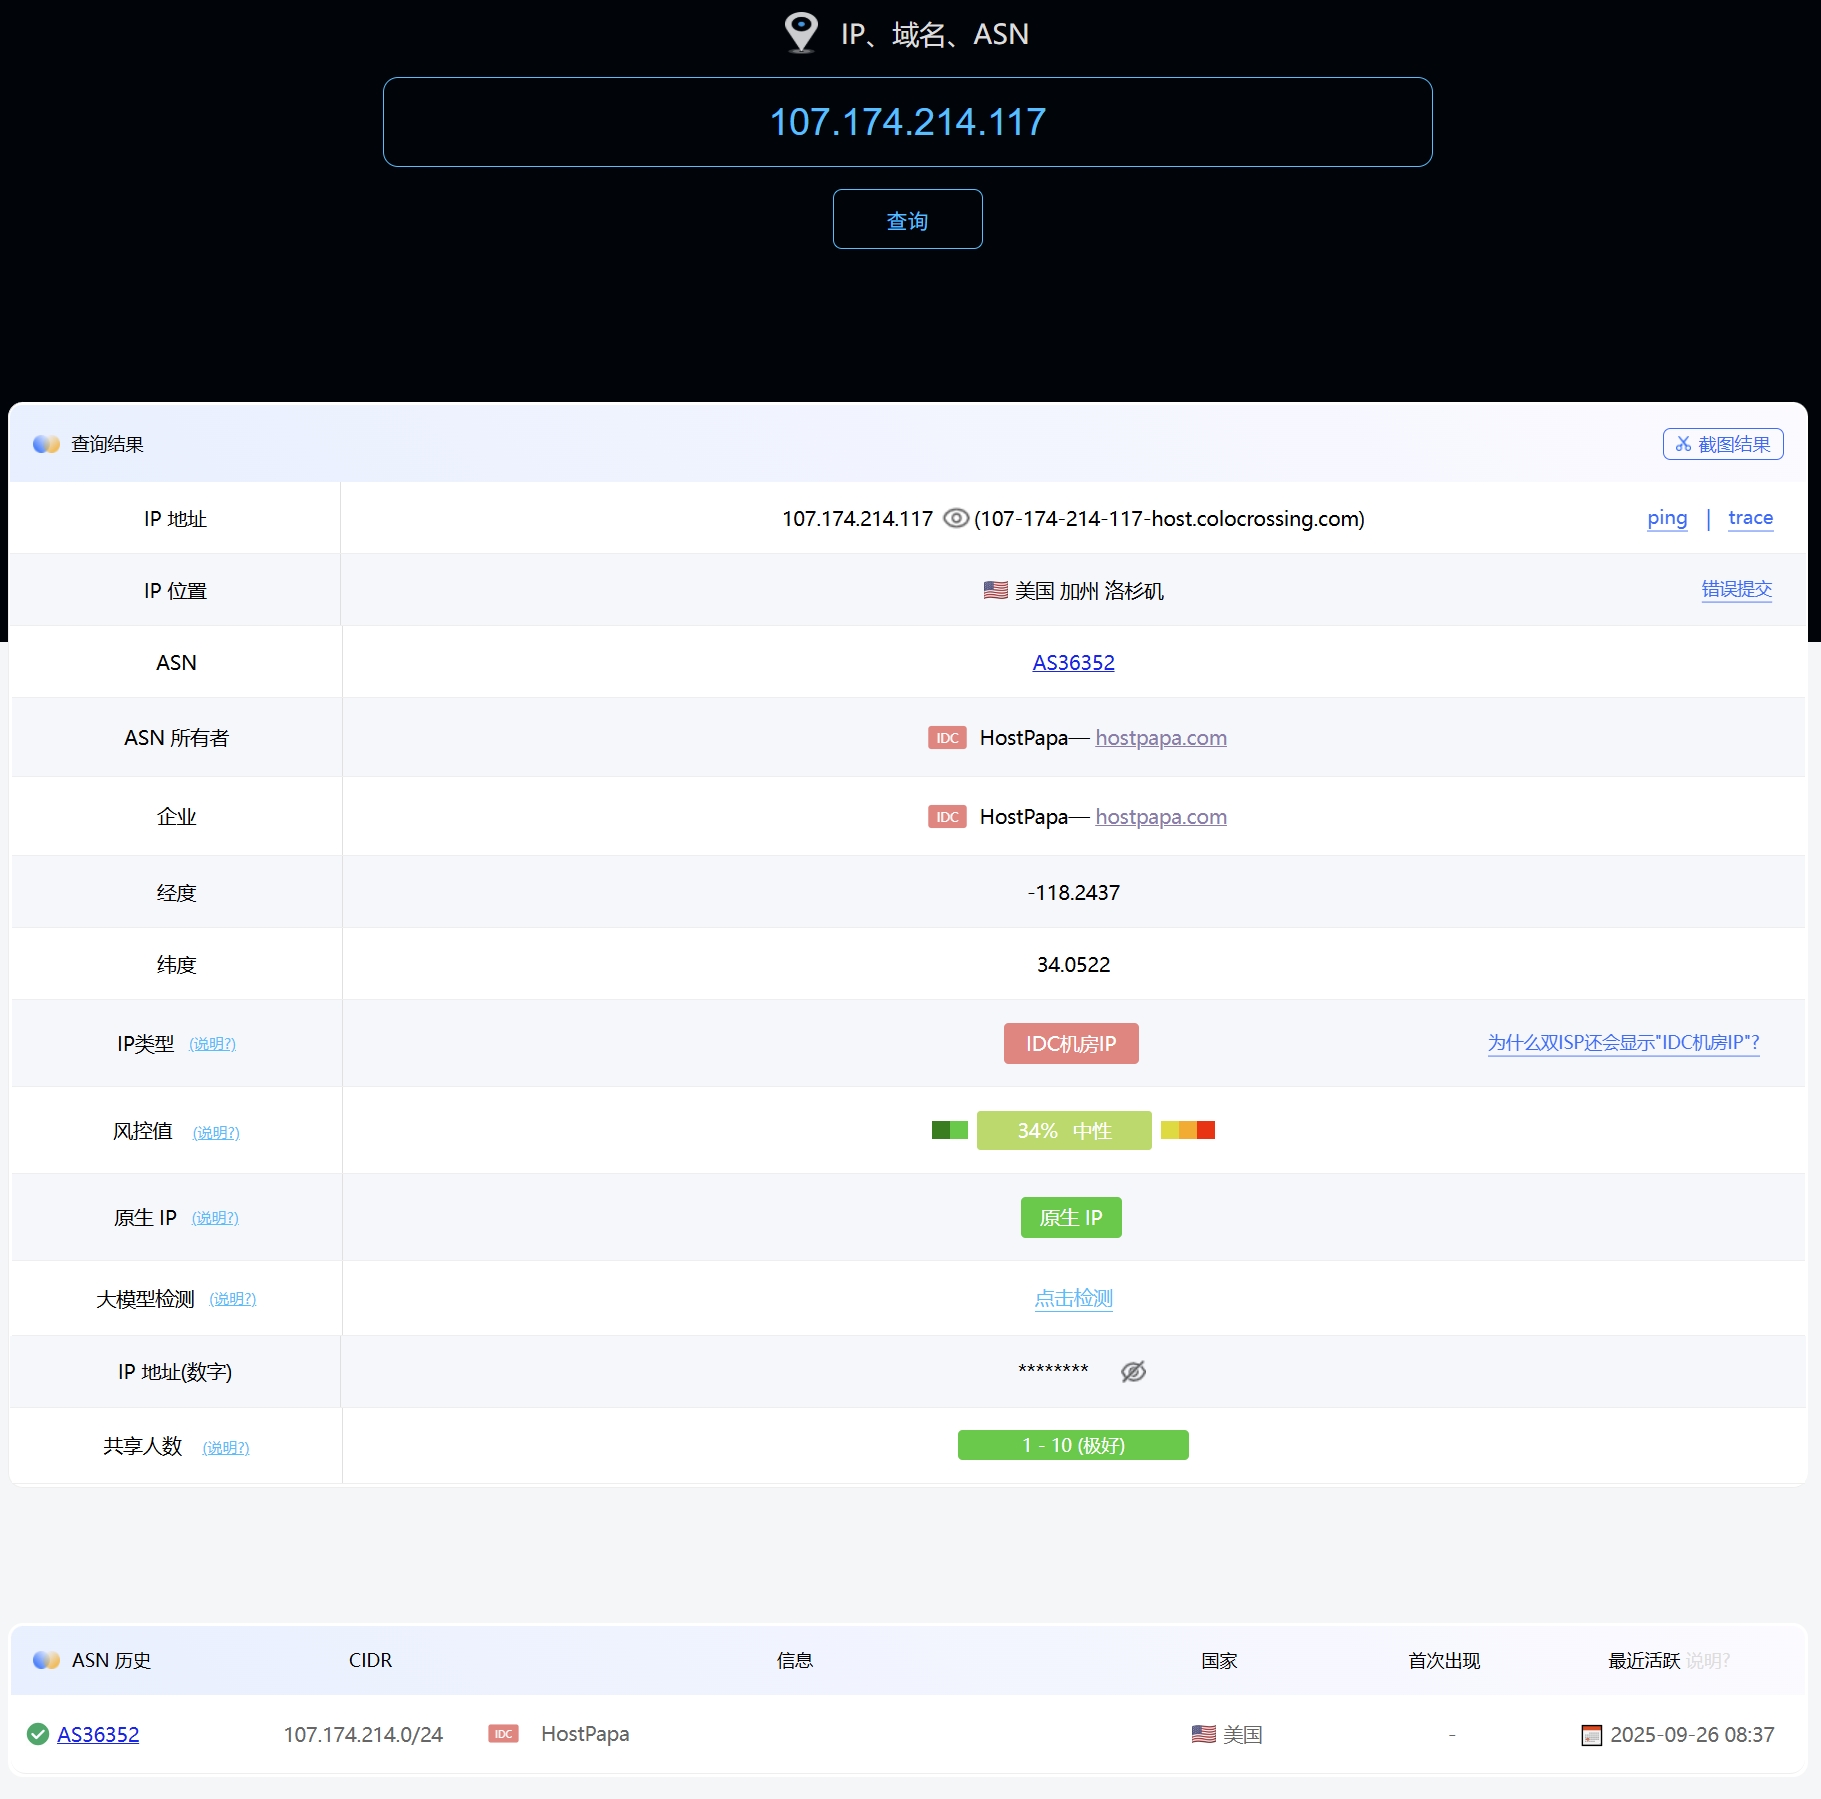Expand the 说明 help next to 风控值
The image size is (1821, 1799).
[216, 1132]
